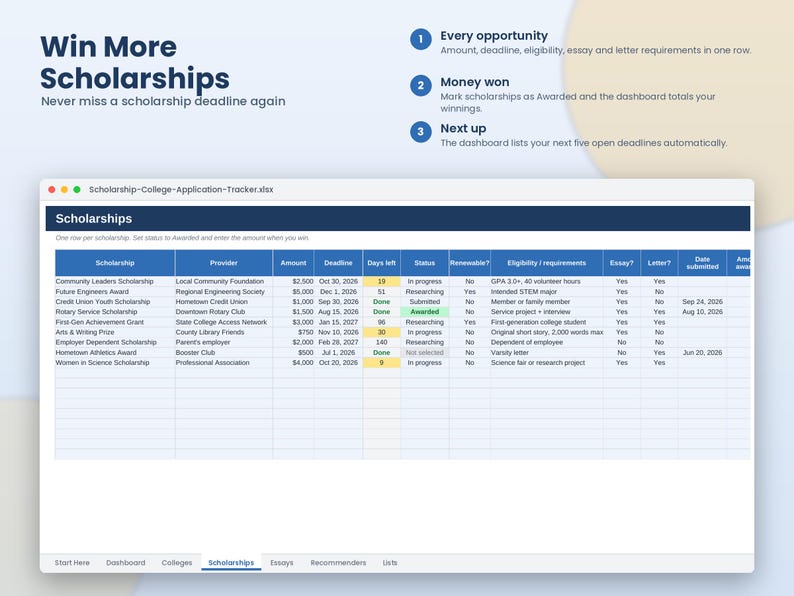
Task: Select the gray Not selected status cell
Action: click(424, 352)
